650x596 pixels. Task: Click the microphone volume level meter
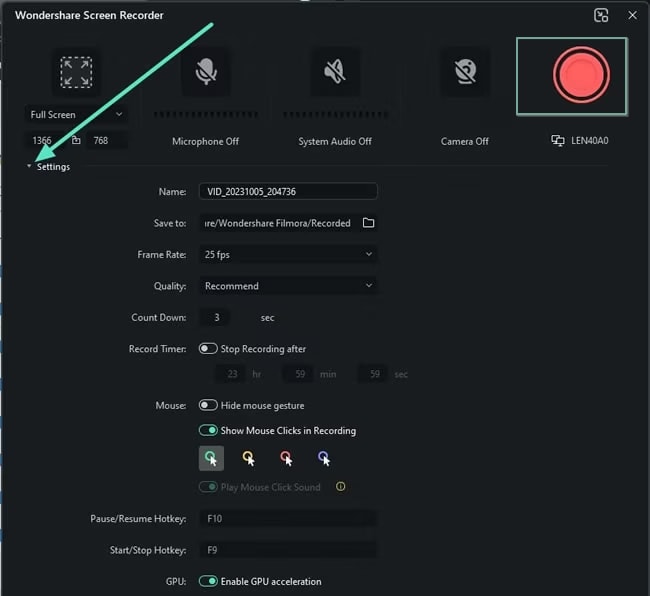click(x=206, y=114)
